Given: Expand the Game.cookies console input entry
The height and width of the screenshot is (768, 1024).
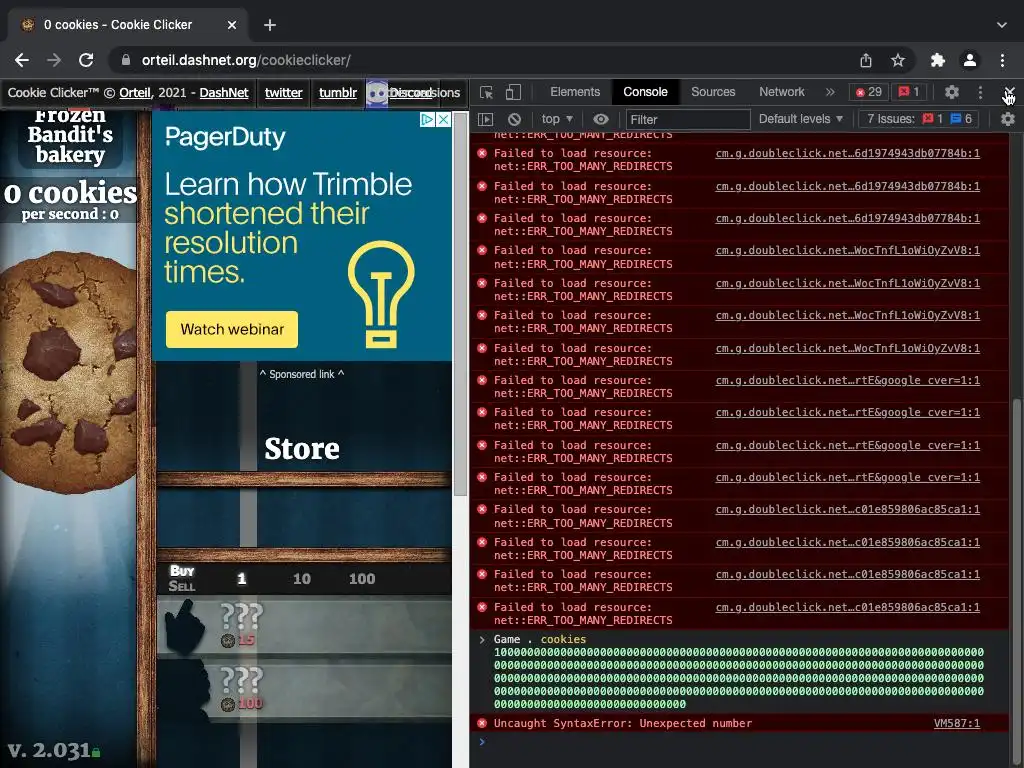Looking at the screenshot, I should tap(482, 639).
